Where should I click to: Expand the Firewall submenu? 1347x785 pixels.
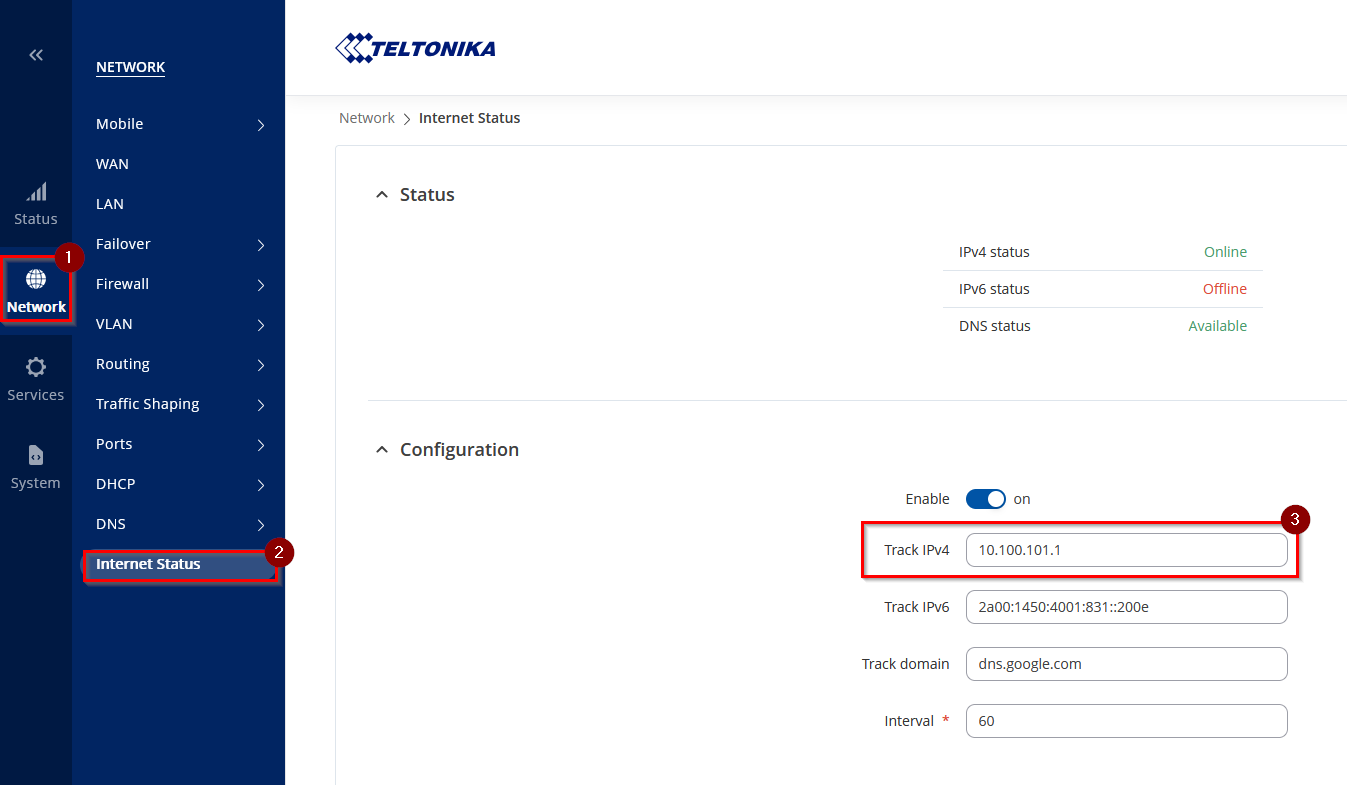261,285
